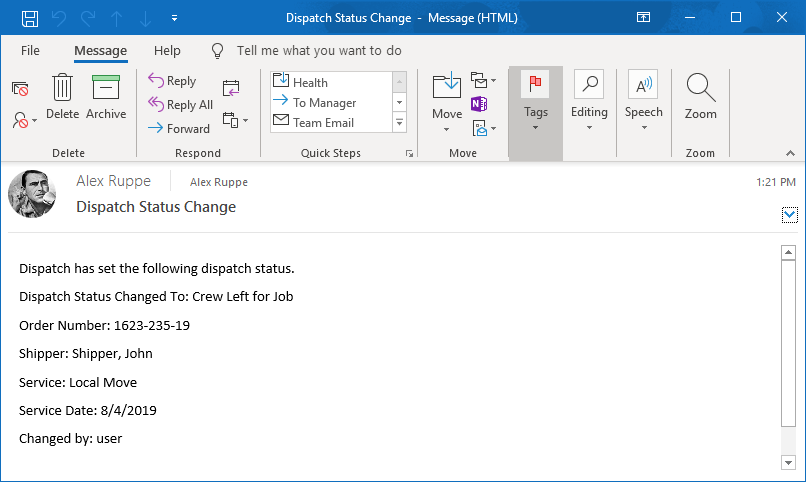
Task: Reply with a meeting icon
Action: coord(231,88)
